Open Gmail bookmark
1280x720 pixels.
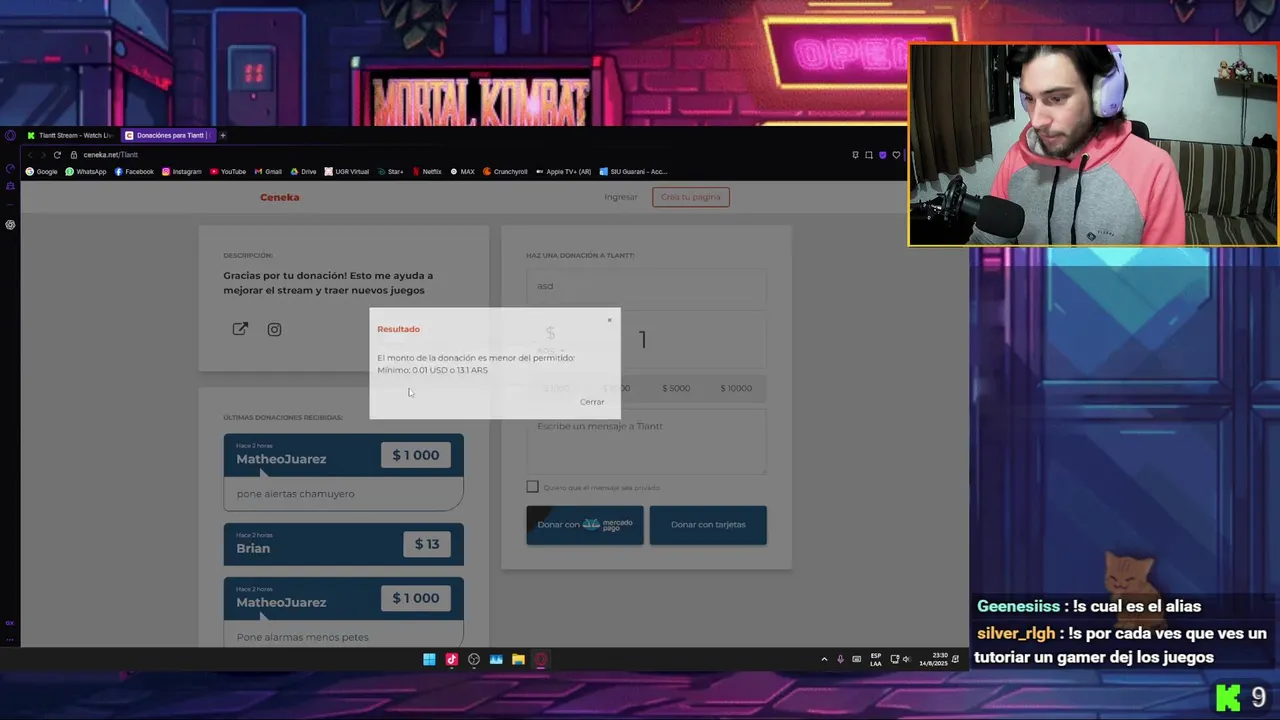click(x=268, y=172)
